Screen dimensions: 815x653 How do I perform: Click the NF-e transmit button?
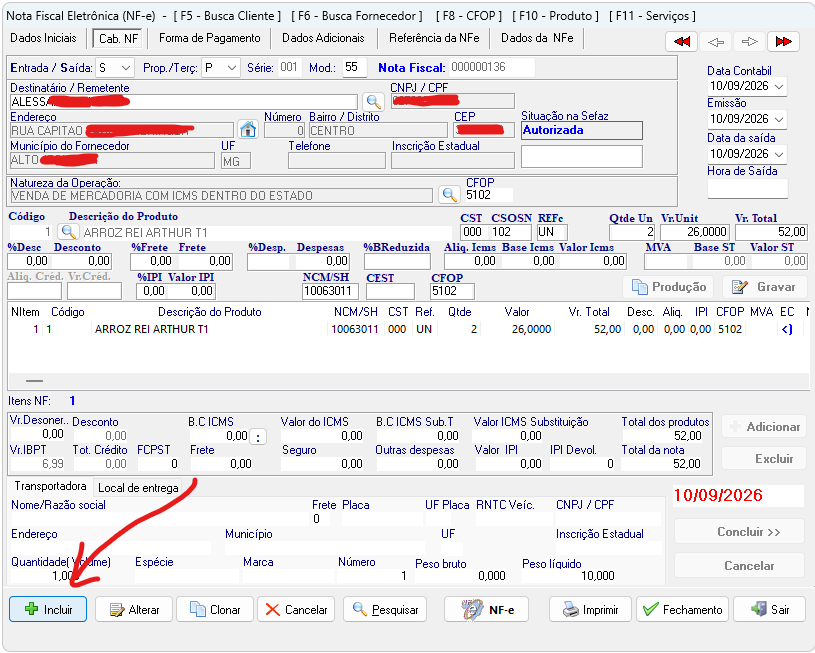coord(487,609)
